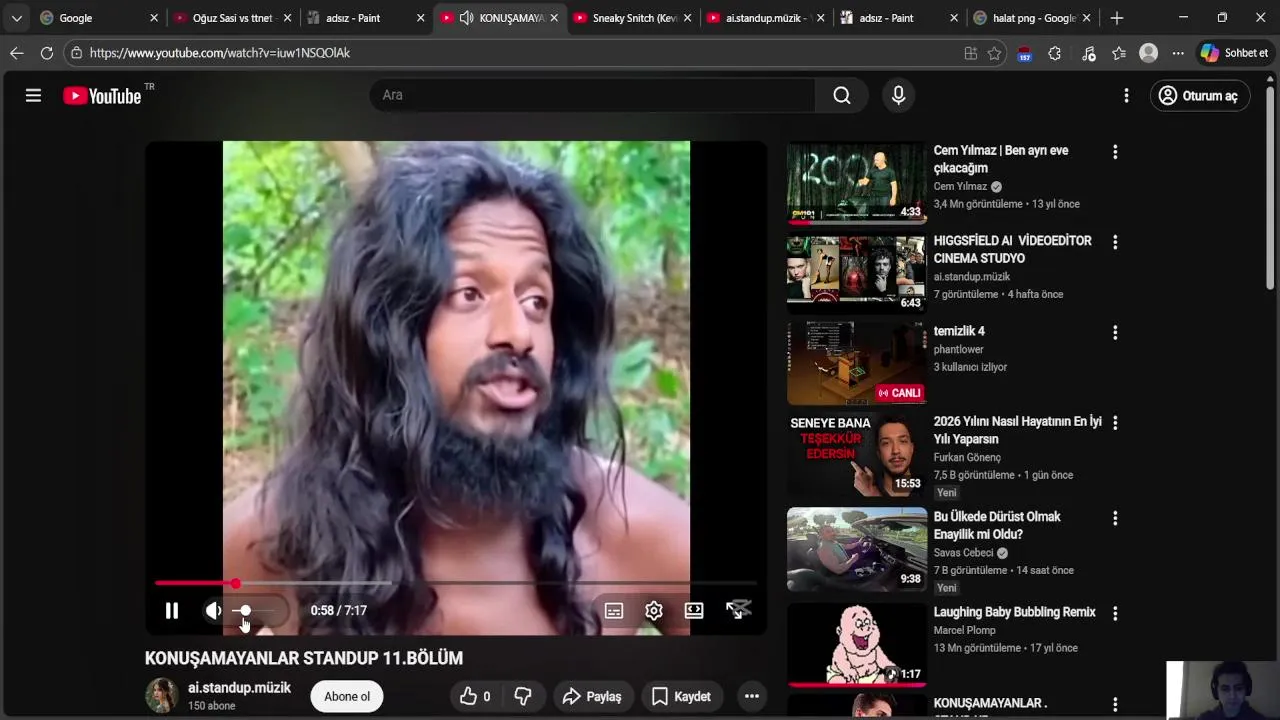
Task: Switch to 'halat png - Google' tab
Action: [x=1032, y=18]
